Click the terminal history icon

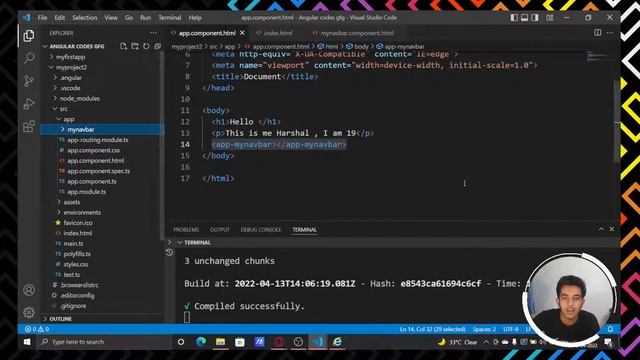pos(169,253)
